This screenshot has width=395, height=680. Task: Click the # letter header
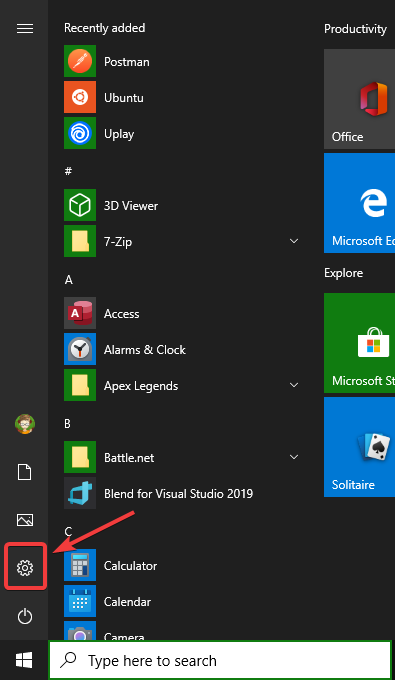tap(68, 171)
